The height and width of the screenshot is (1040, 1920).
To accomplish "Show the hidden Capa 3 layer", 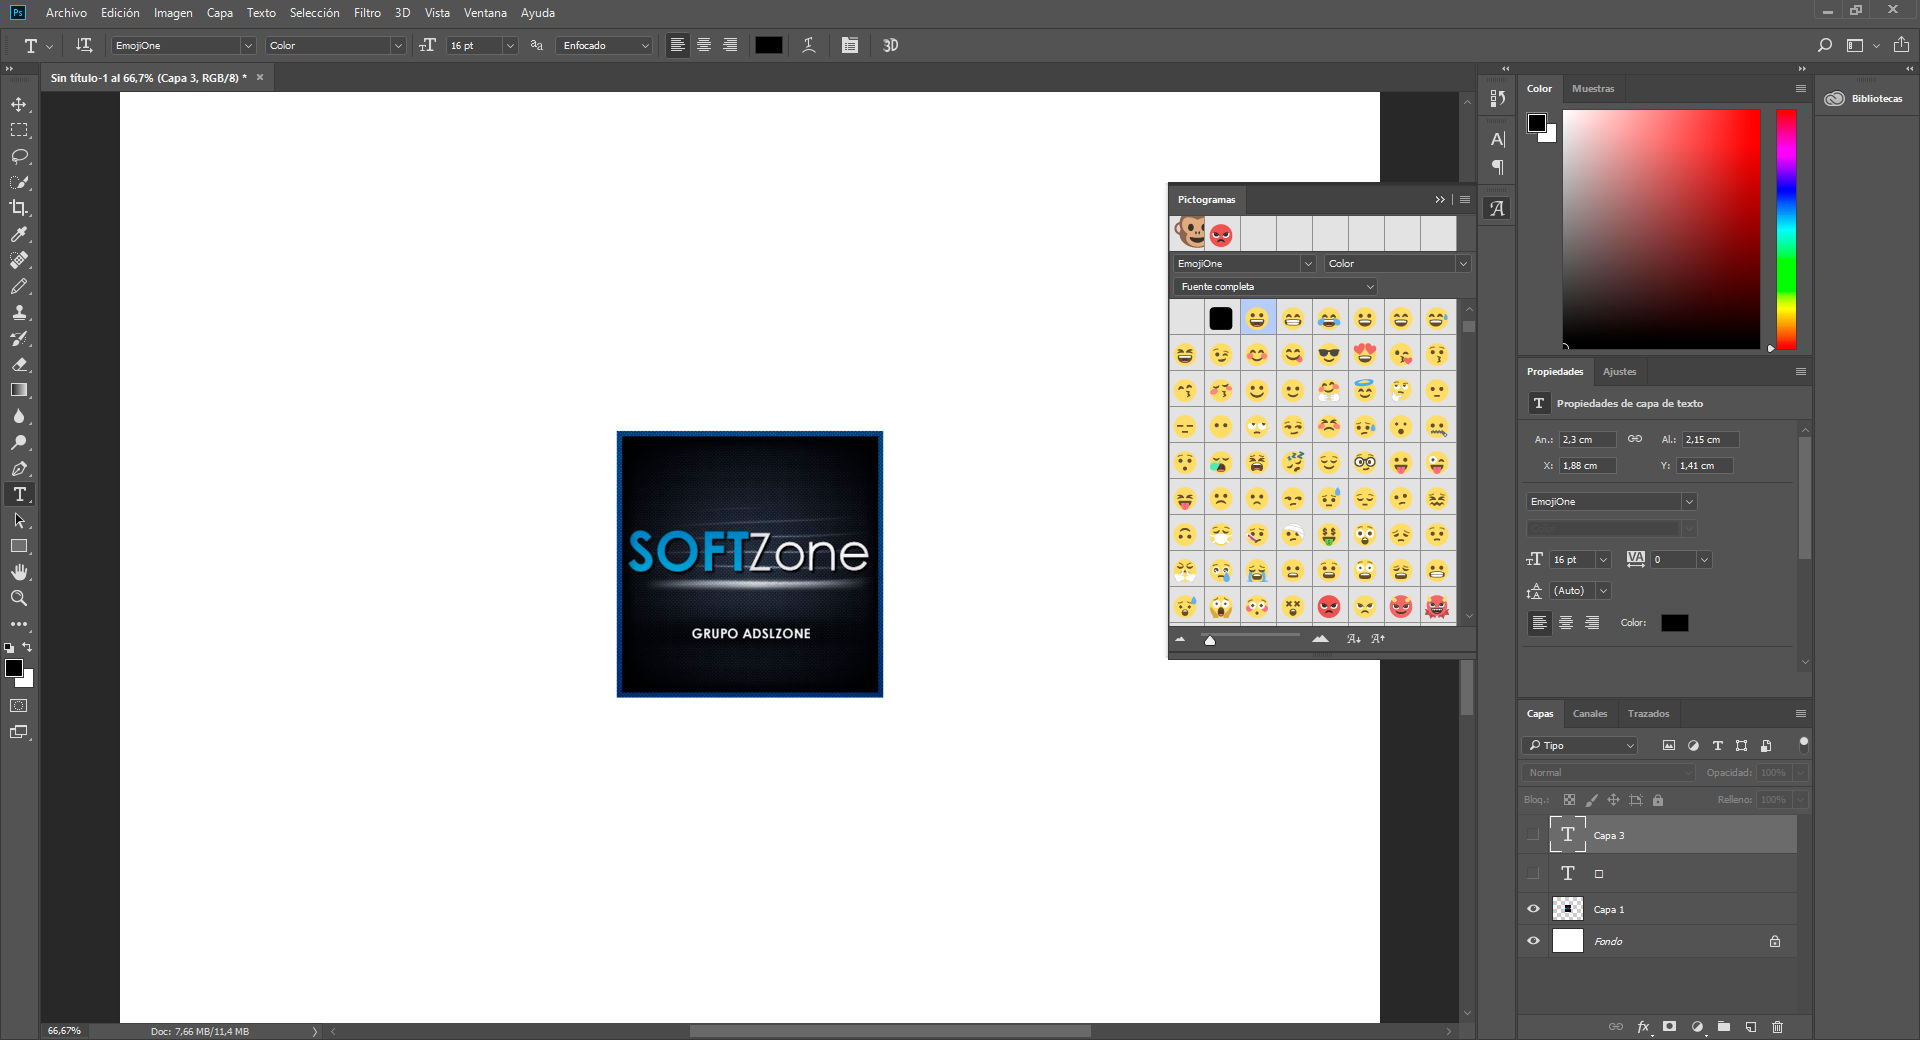I will tap(1533, 834).
